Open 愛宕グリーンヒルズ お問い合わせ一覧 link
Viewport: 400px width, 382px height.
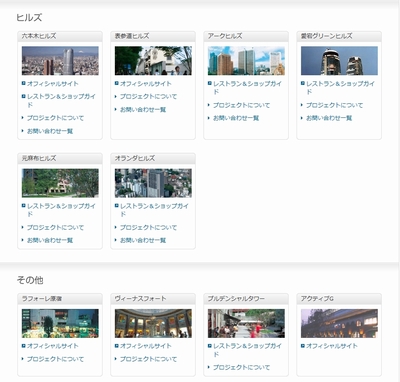click(329, 118)
